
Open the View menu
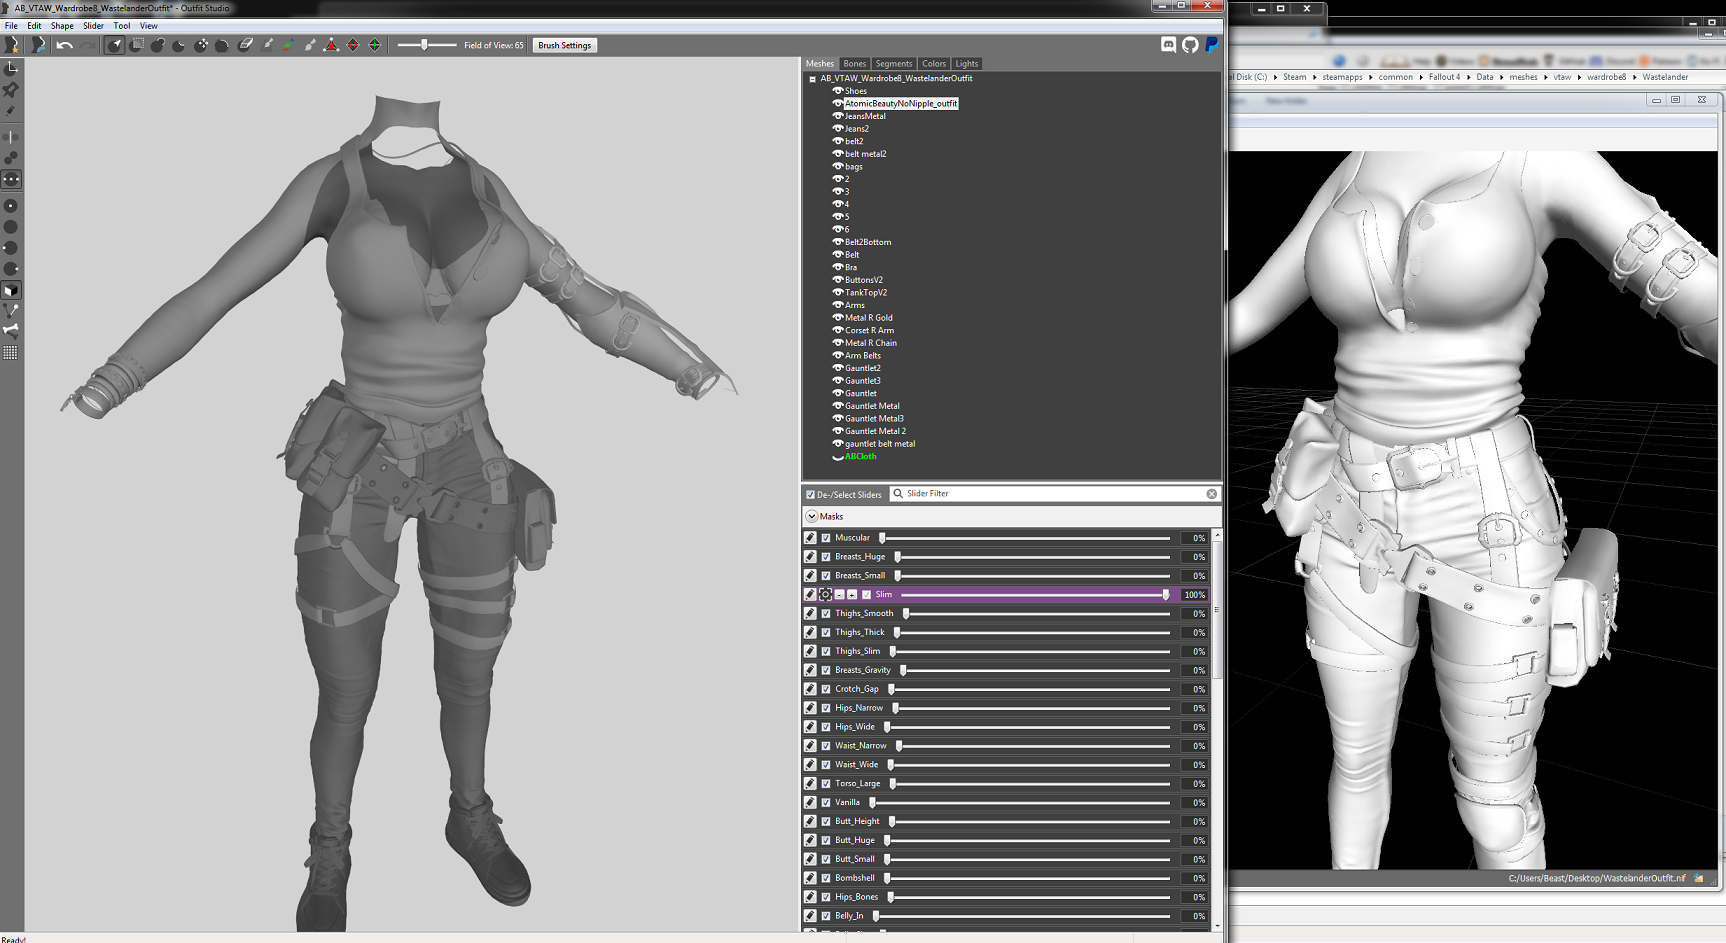coord(148,26)
